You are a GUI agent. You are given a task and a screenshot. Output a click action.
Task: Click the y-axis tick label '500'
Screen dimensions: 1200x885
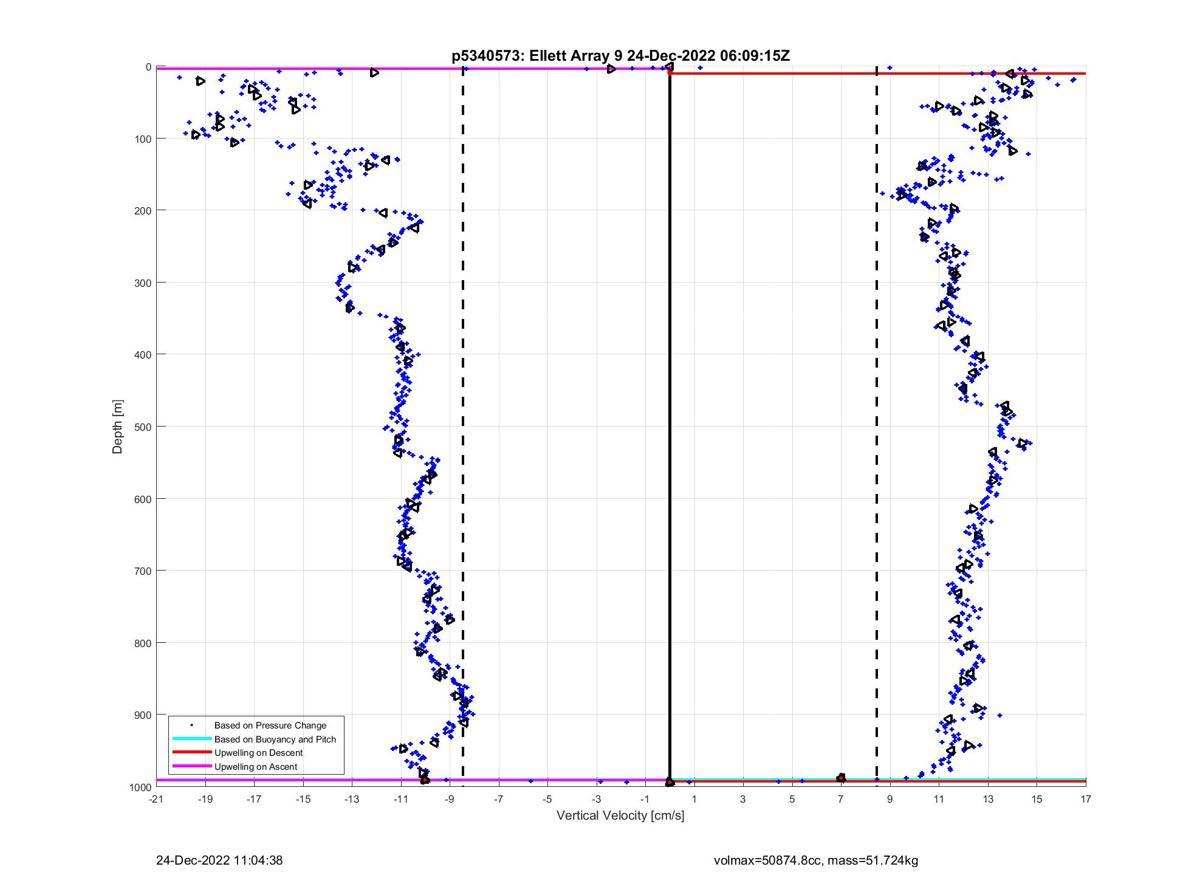click(x=142, y=427)
